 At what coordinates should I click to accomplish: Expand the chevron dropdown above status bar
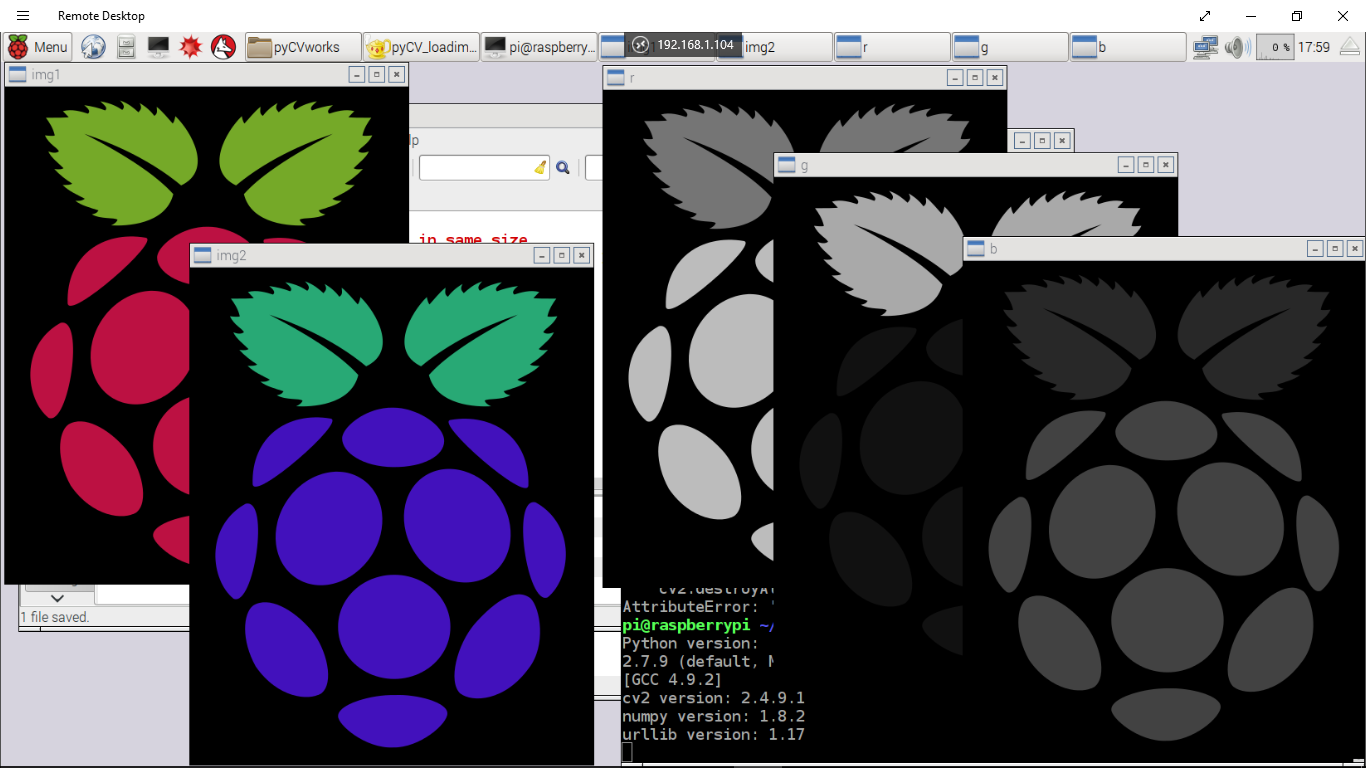57,597
